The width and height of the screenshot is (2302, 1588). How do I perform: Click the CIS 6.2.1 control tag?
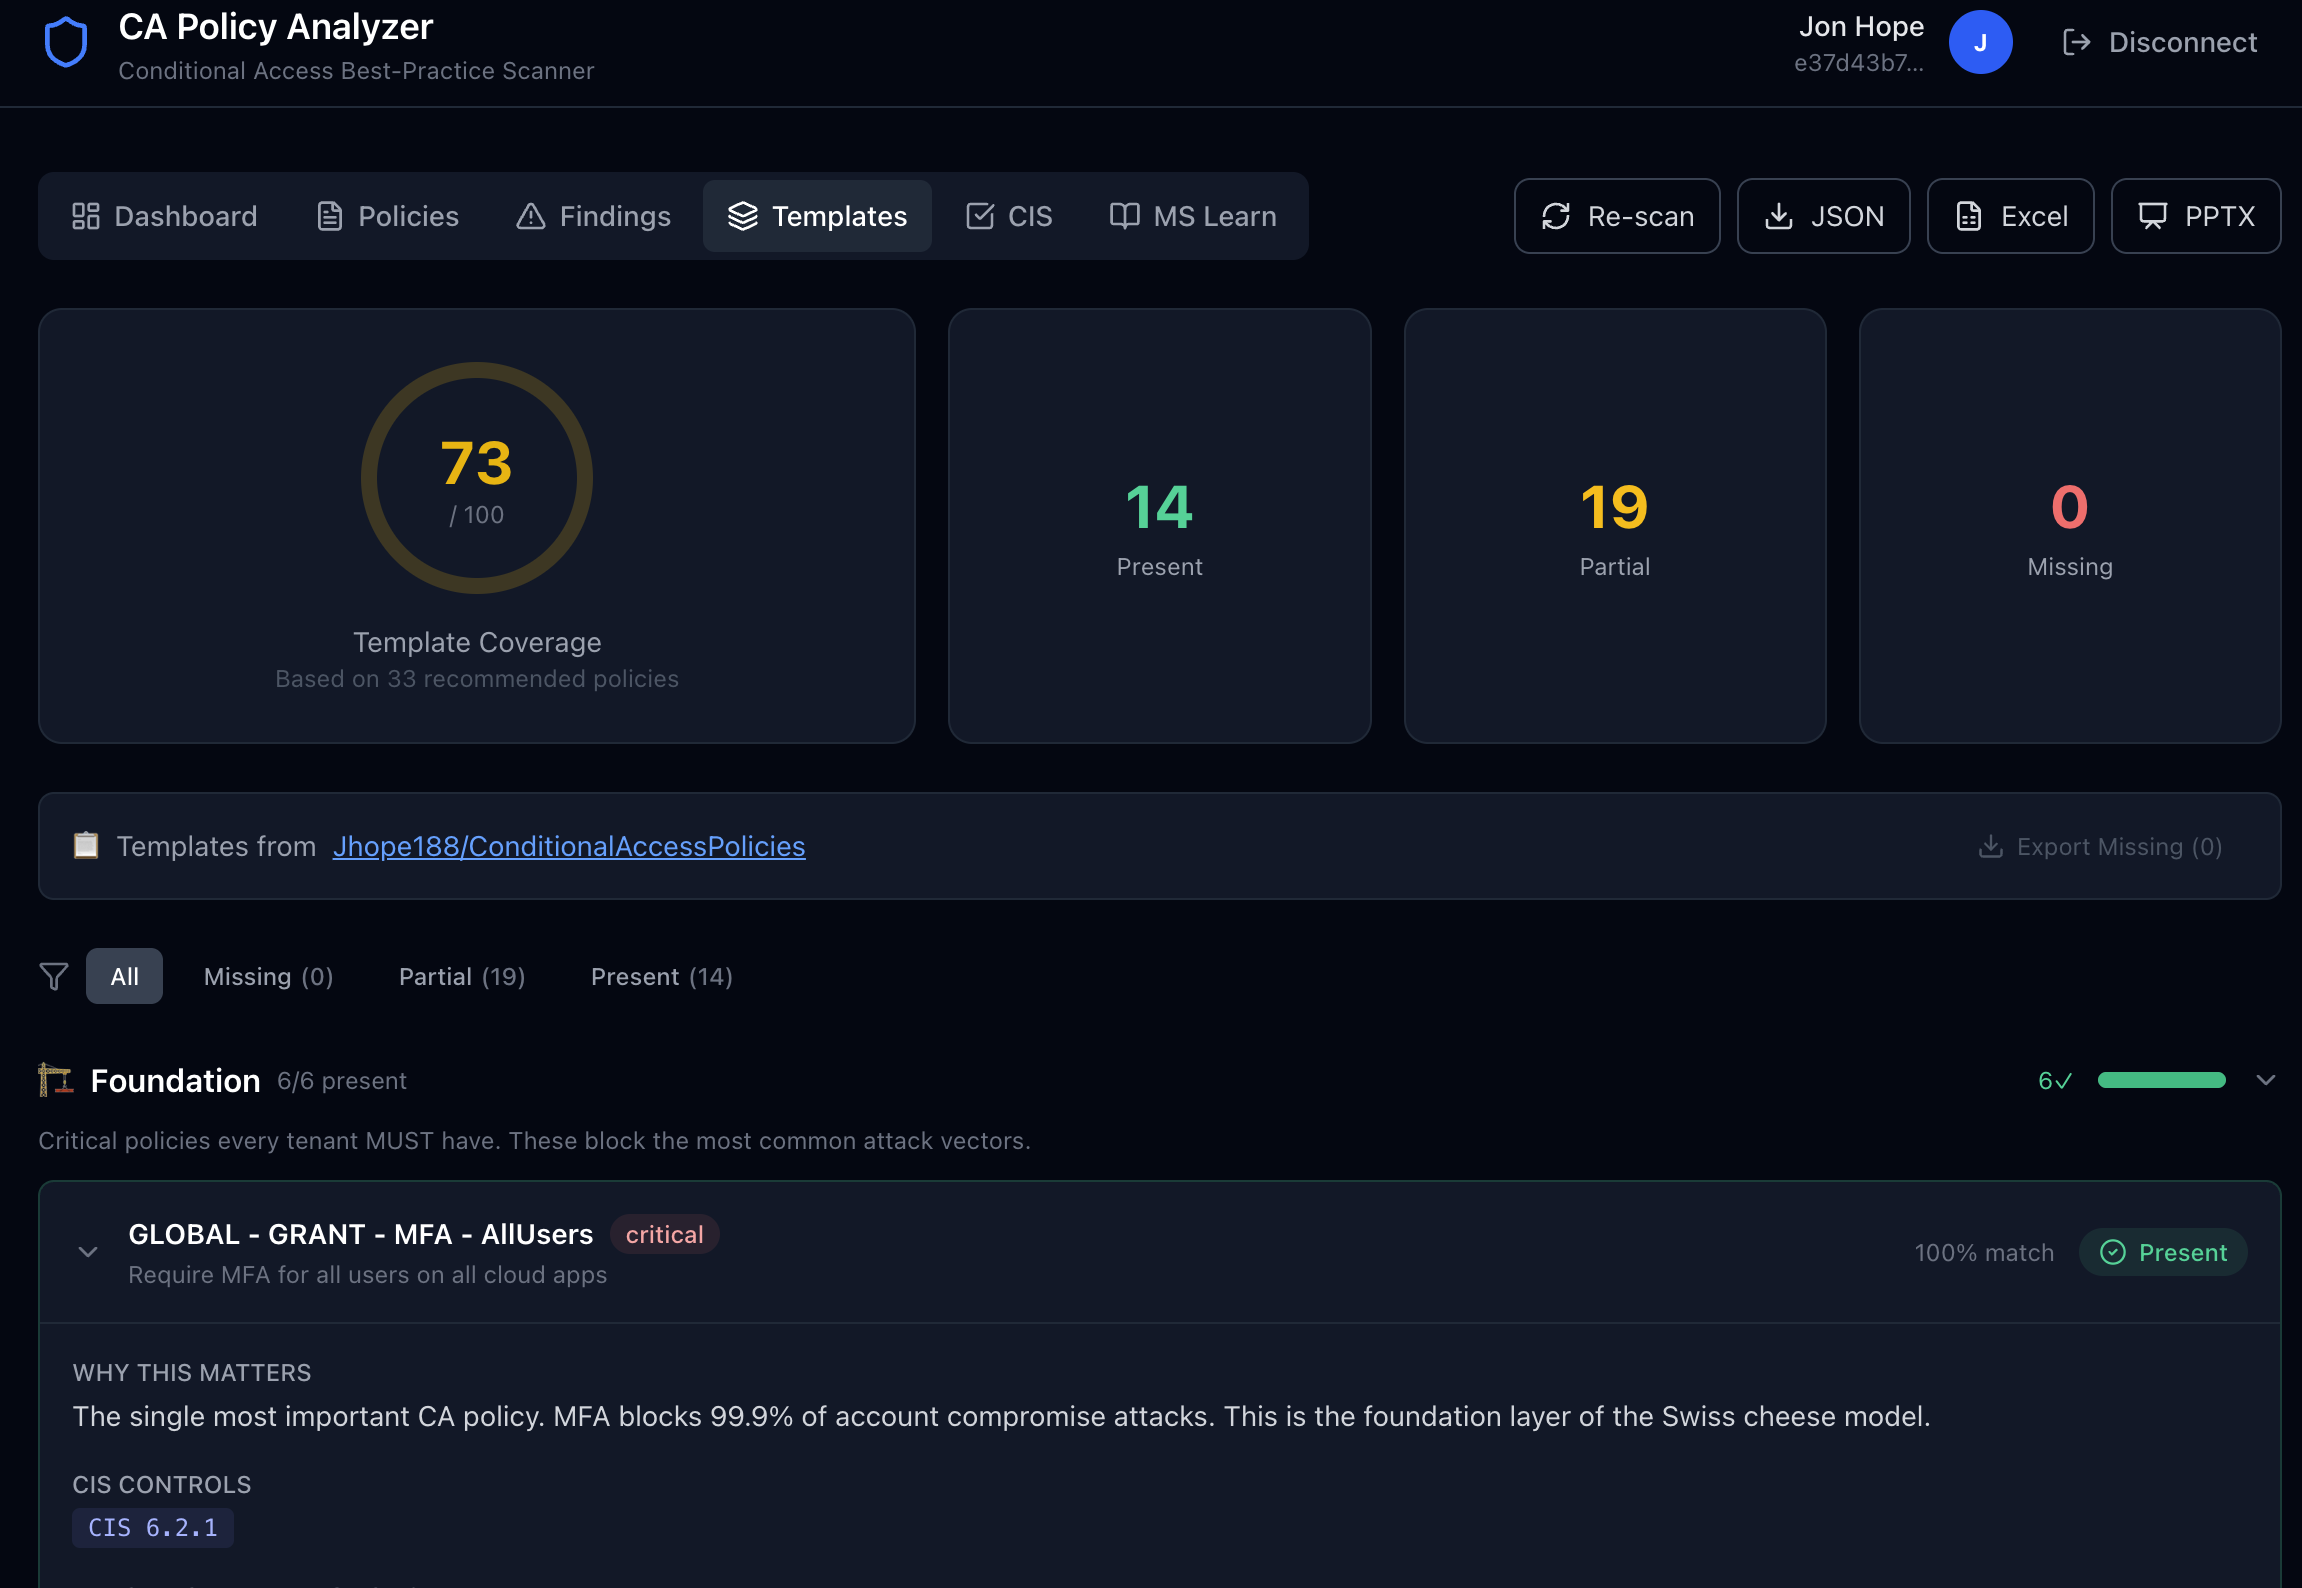pos(153,1527)
